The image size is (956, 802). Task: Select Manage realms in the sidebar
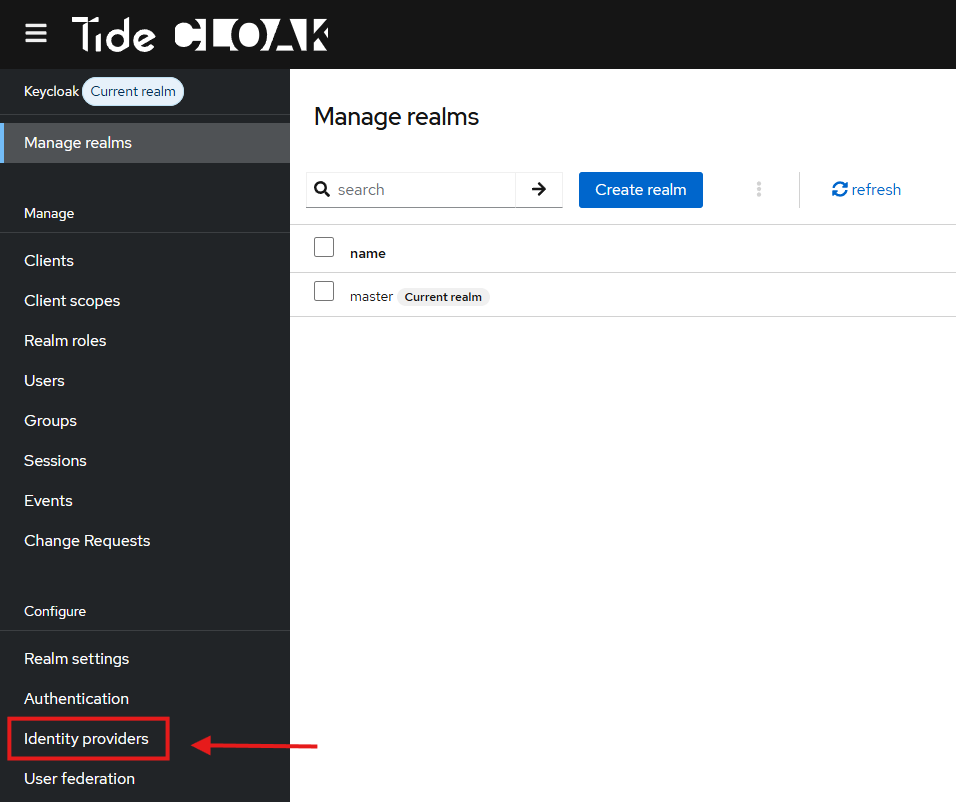point(78,142)
